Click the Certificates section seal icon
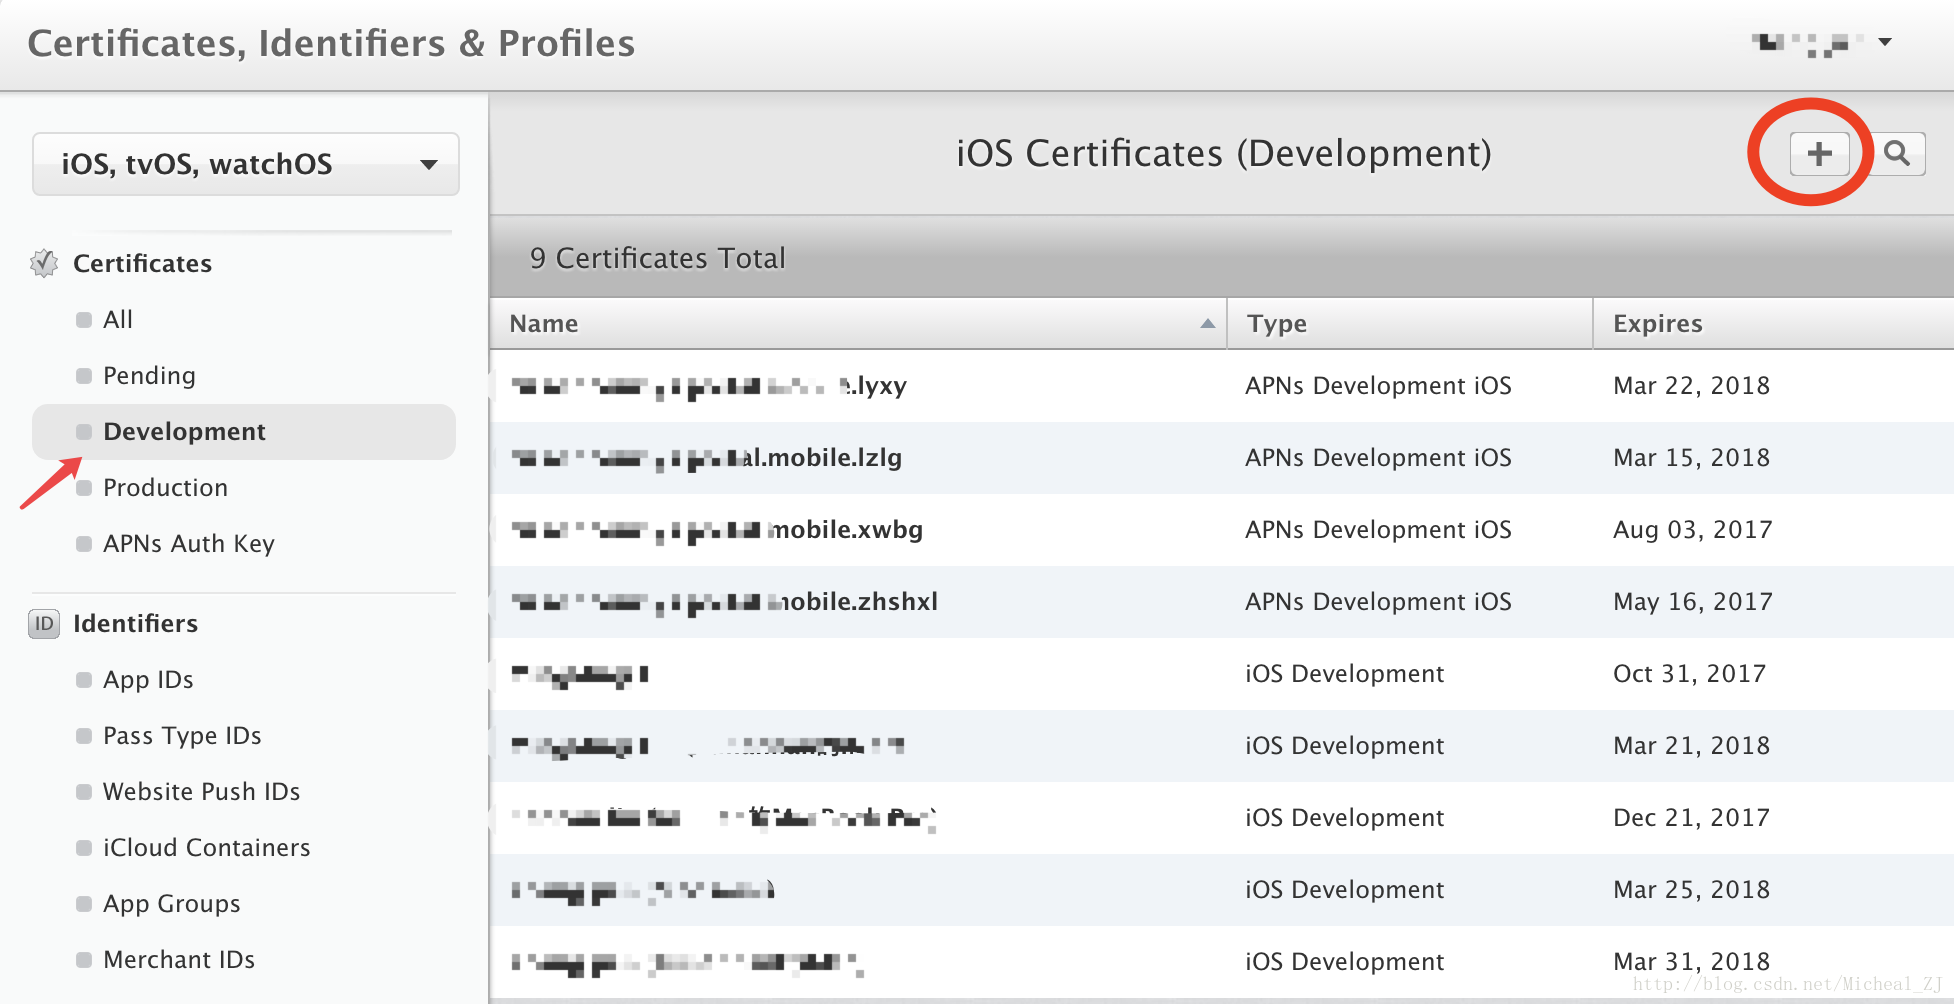The height and width of the screenshot is (1004, 1954). (44, 263)
